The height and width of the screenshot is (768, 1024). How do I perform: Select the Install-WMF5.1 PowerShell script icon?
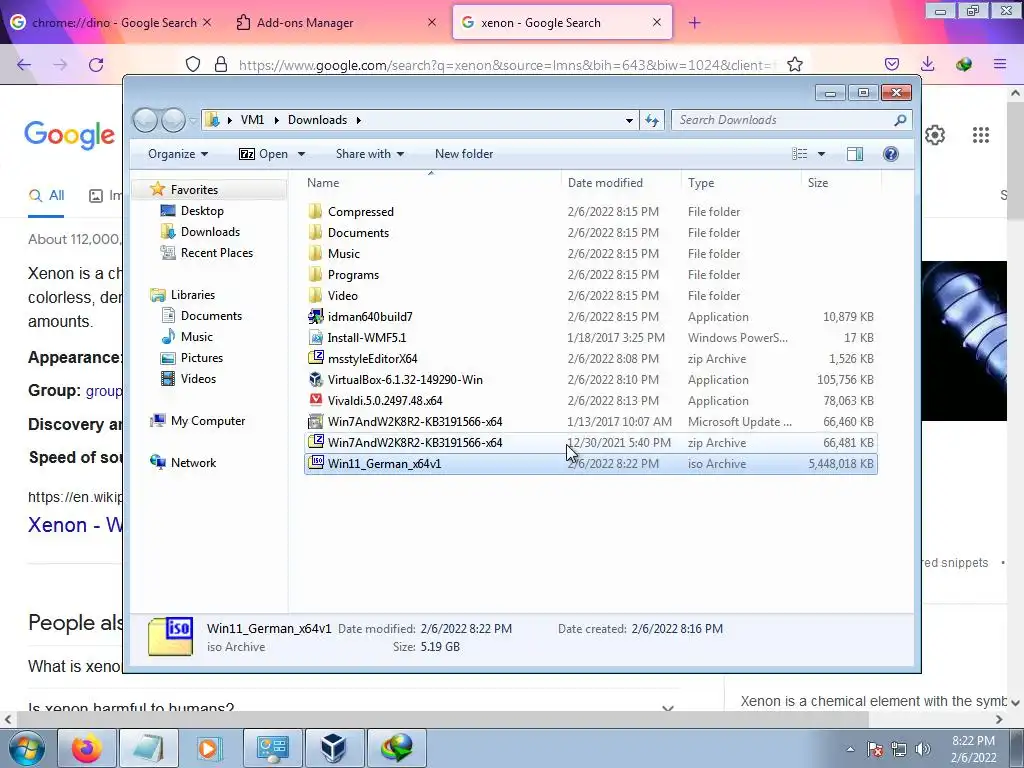pyautogui.click(x=316, y=338)
